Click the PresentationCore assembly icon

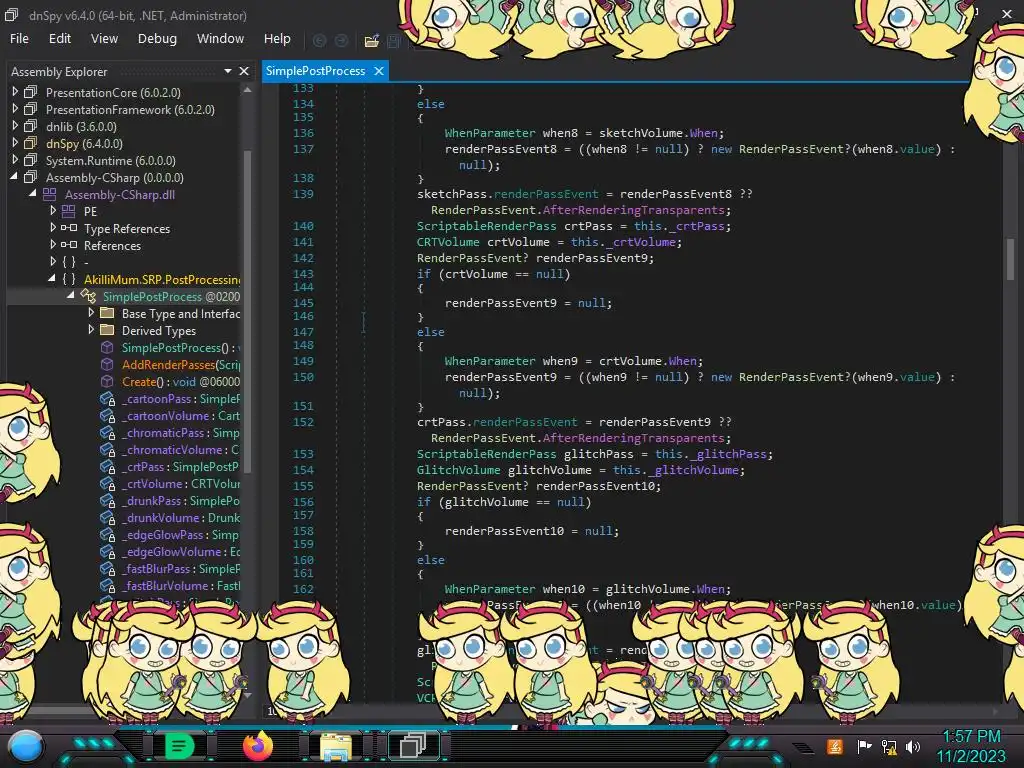(31, 92)
